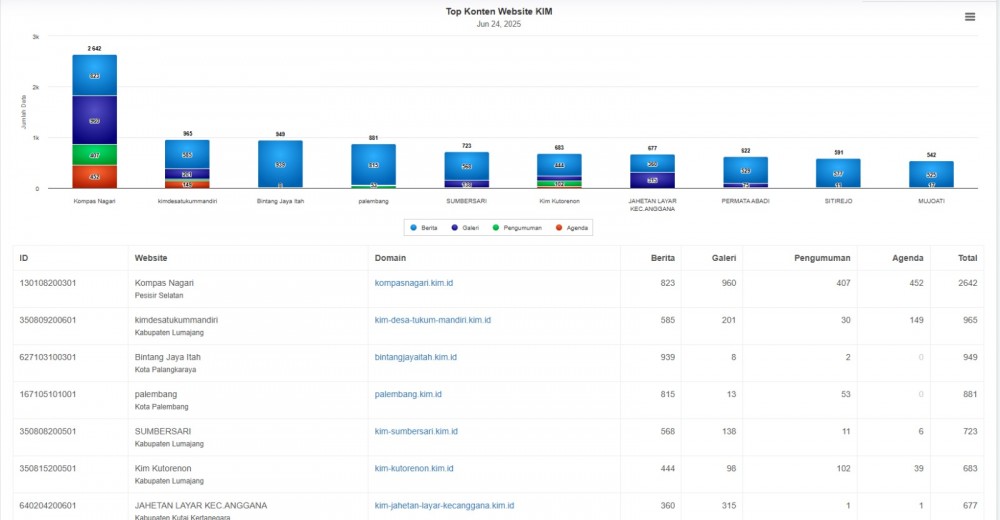Toggle the Pengumuman legend series
1000x520 pixels.
[517, 228]
